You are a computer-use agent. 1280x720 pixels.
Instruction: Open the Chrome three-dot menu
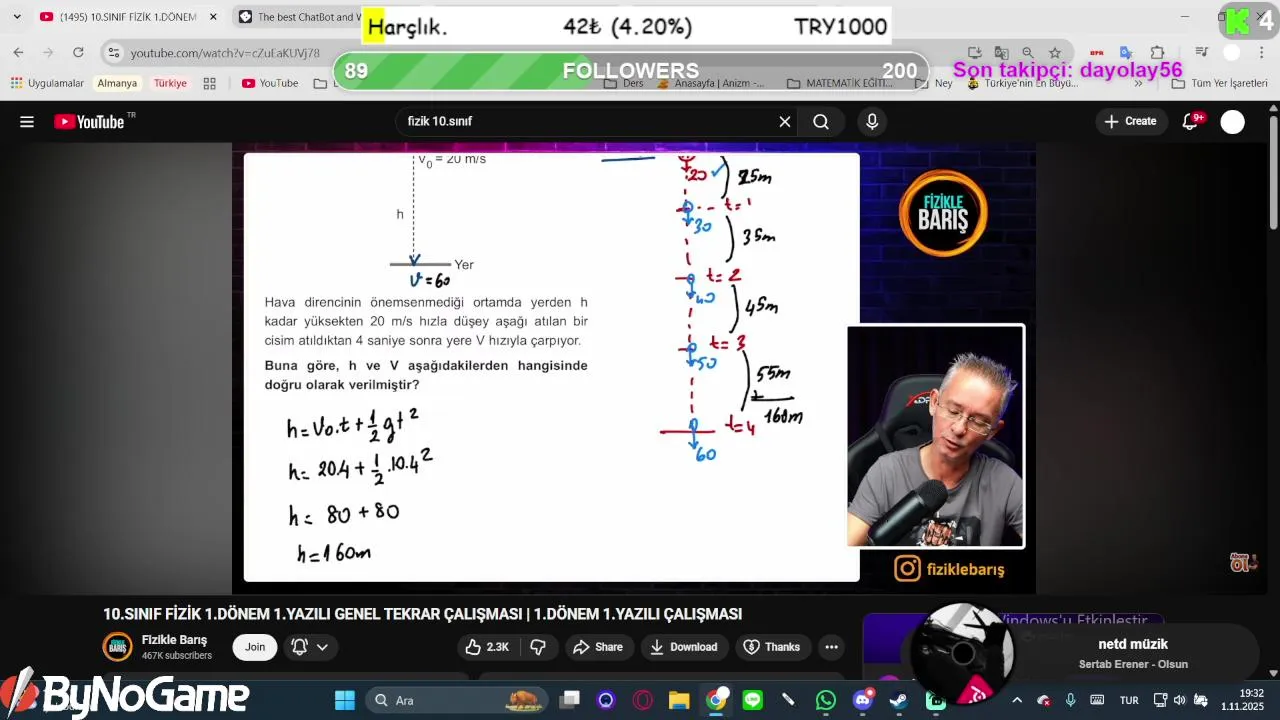click(1262, 53)
